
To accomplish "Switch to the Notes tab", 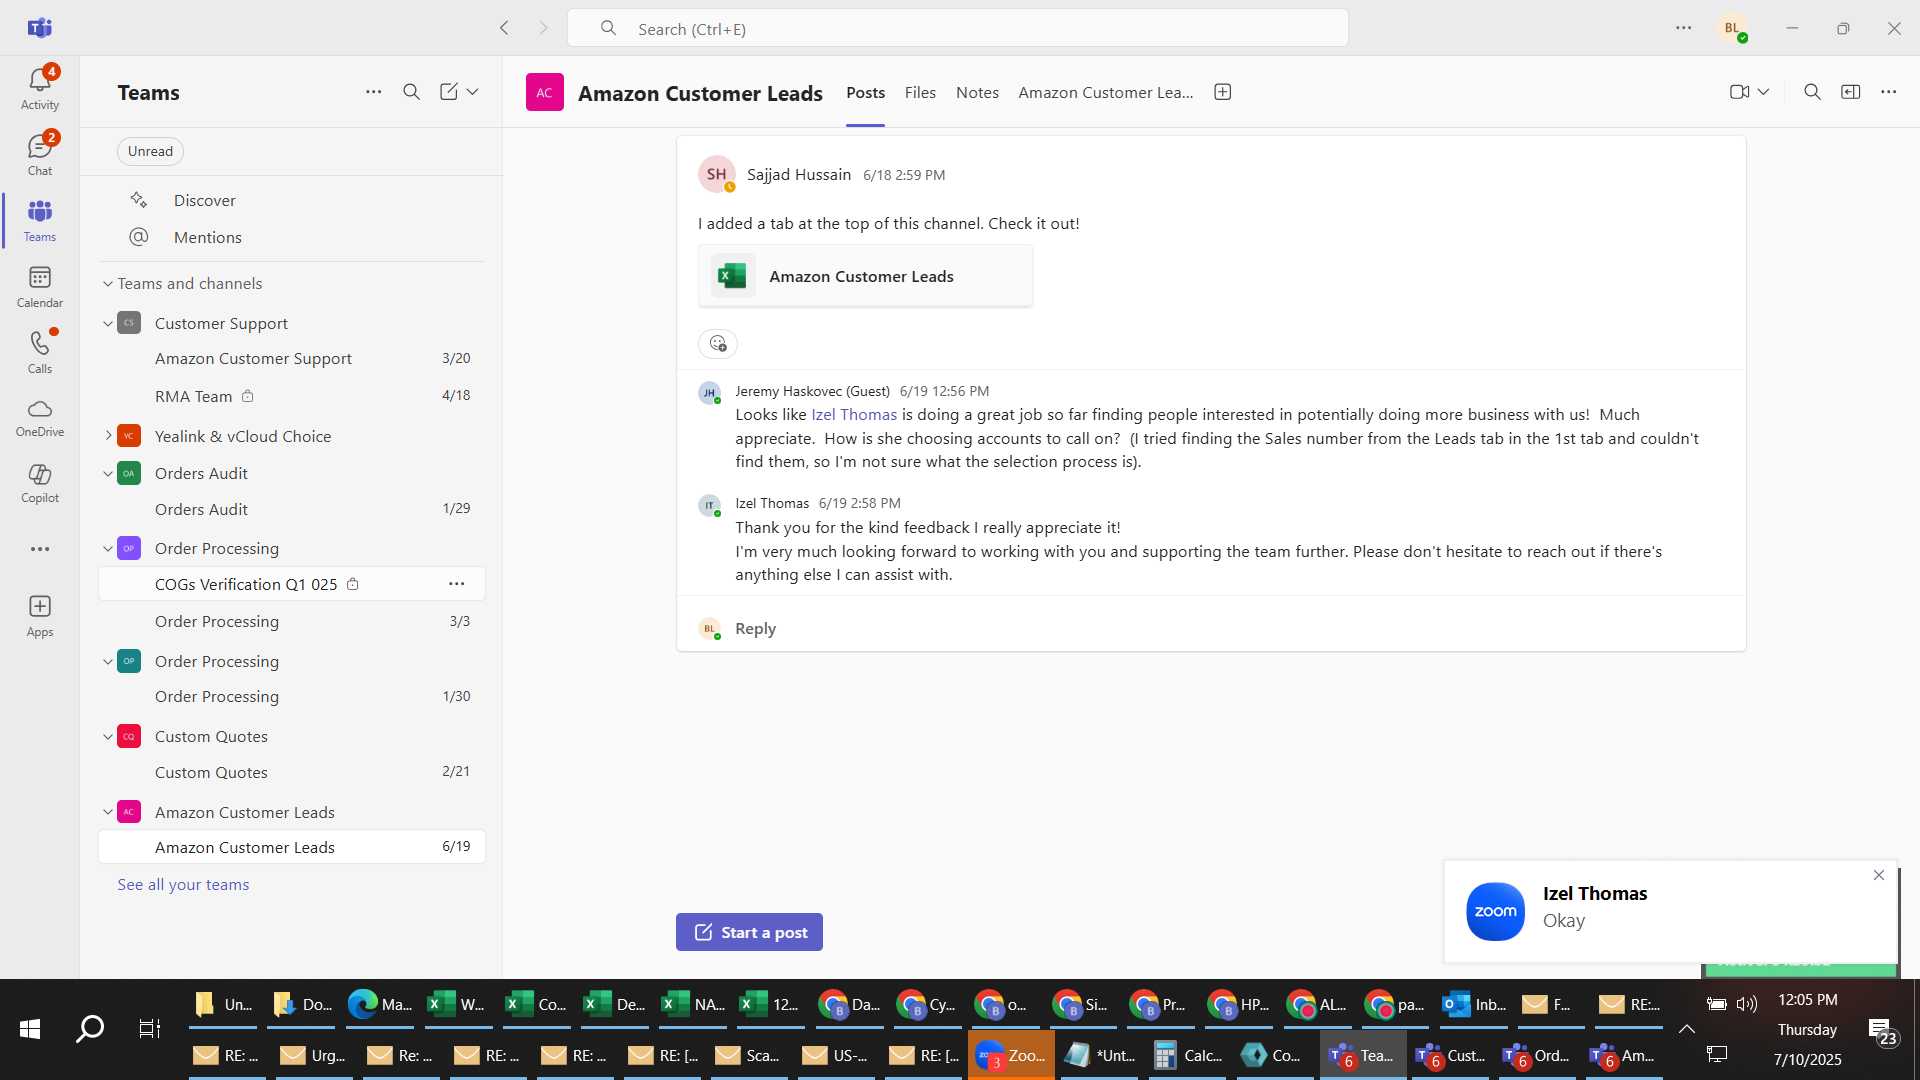I will click(x=977, y=92).
